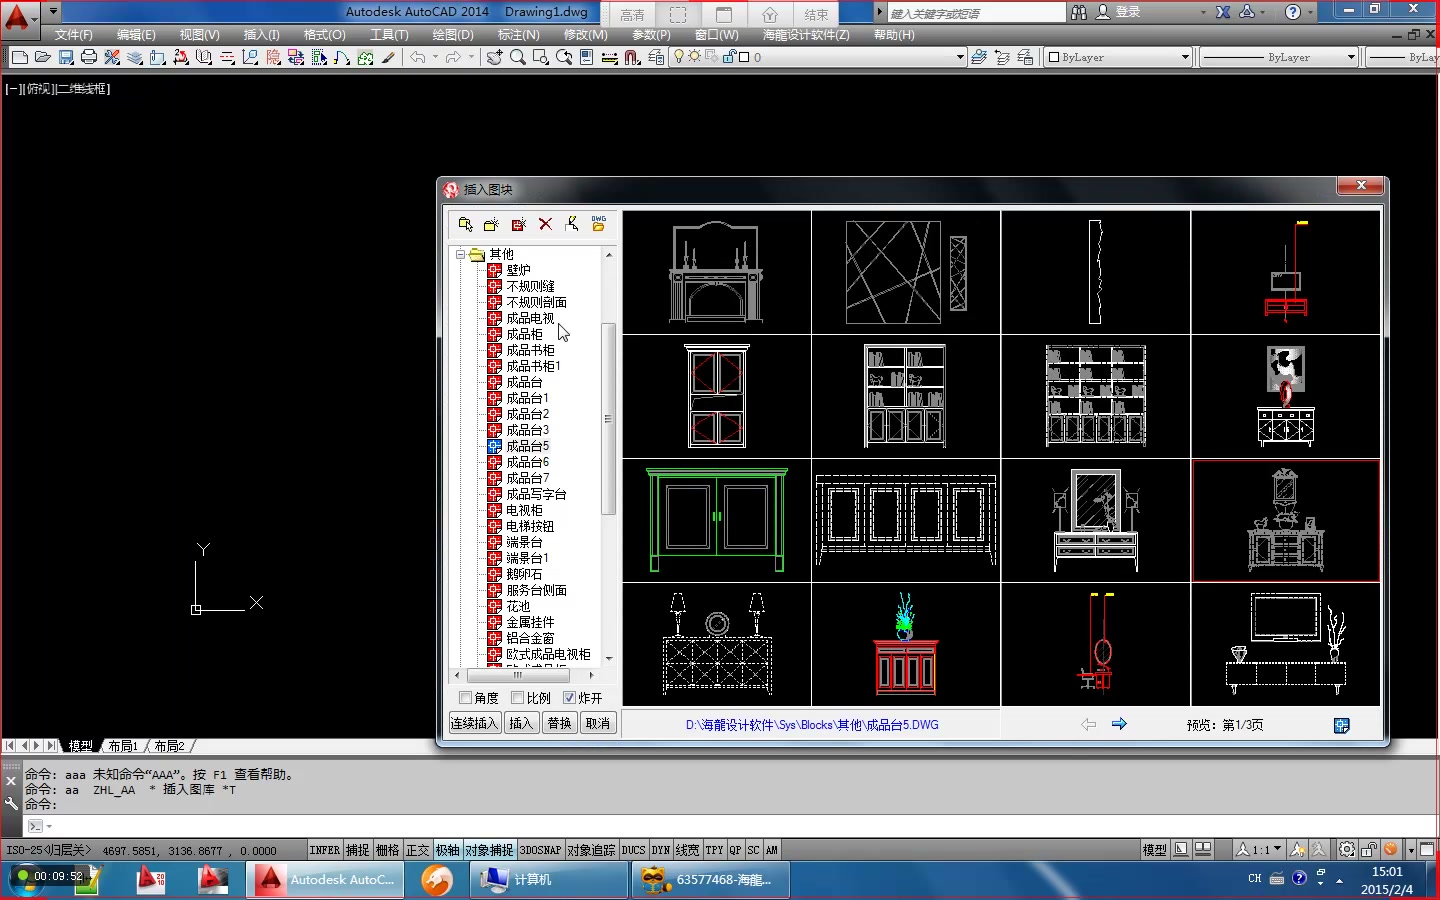Toggle 正交 ortho mode in status bar

(418, 850)
